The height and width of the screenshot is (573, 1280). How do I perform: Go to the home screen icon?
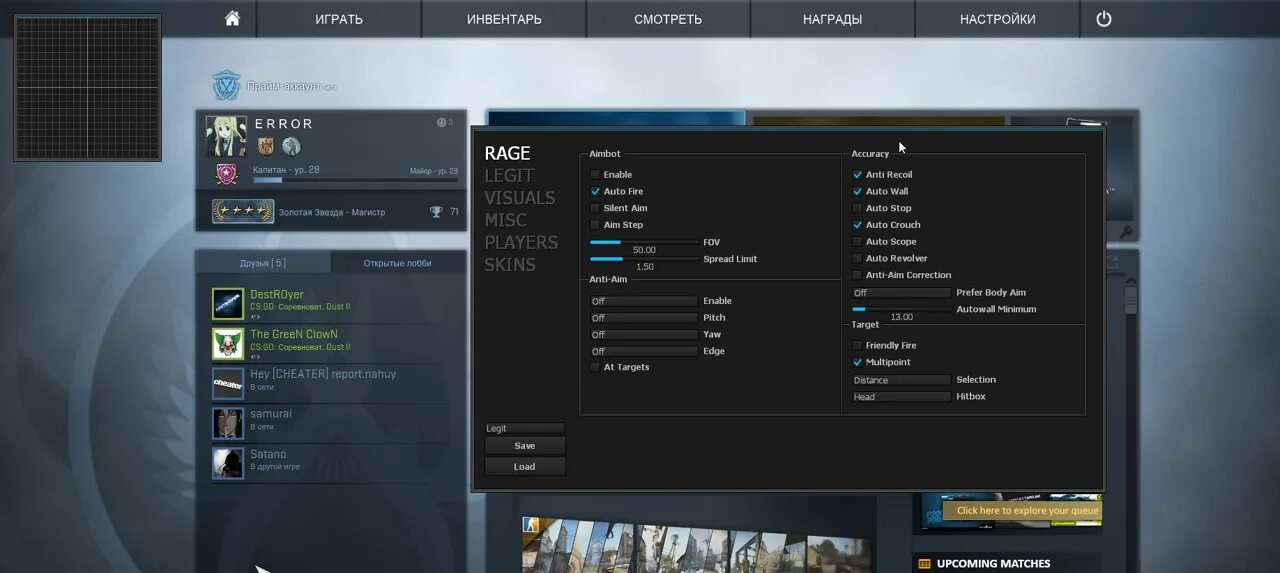pos(232,19)
